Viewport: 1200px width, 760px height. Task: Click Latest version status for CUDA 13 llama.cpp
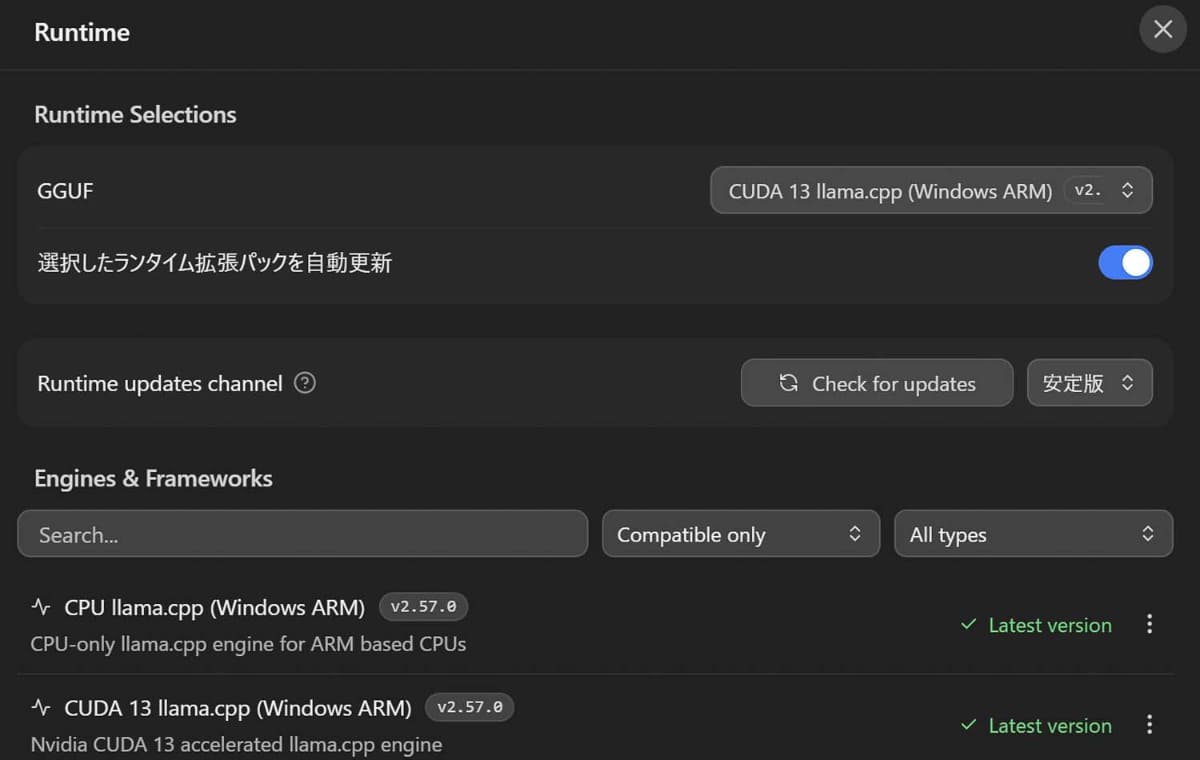pyautogui.click(x=1035, y=726)
